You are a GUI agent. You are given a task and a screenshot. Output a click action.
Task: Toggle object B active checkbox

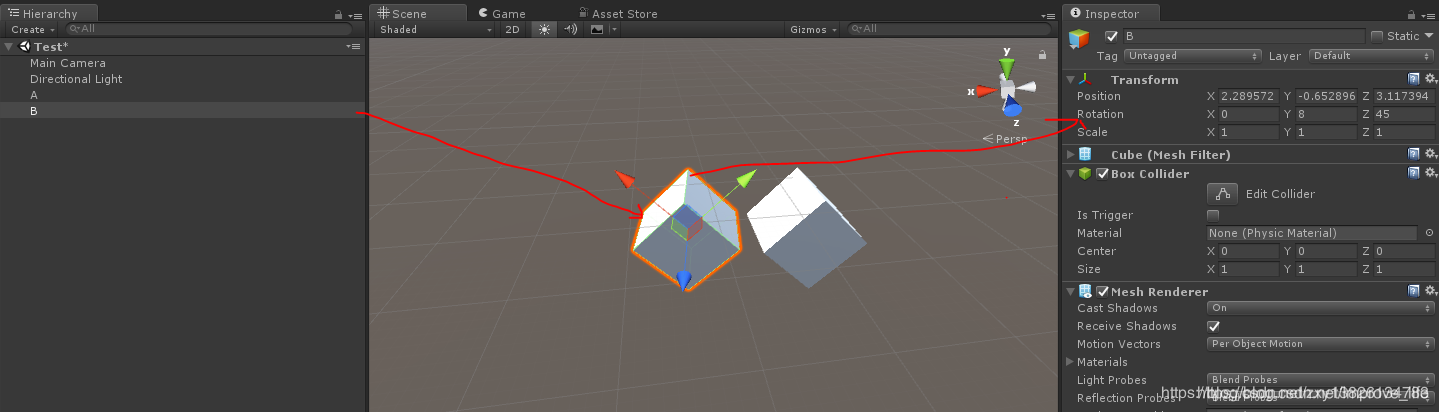point(1111,36)
